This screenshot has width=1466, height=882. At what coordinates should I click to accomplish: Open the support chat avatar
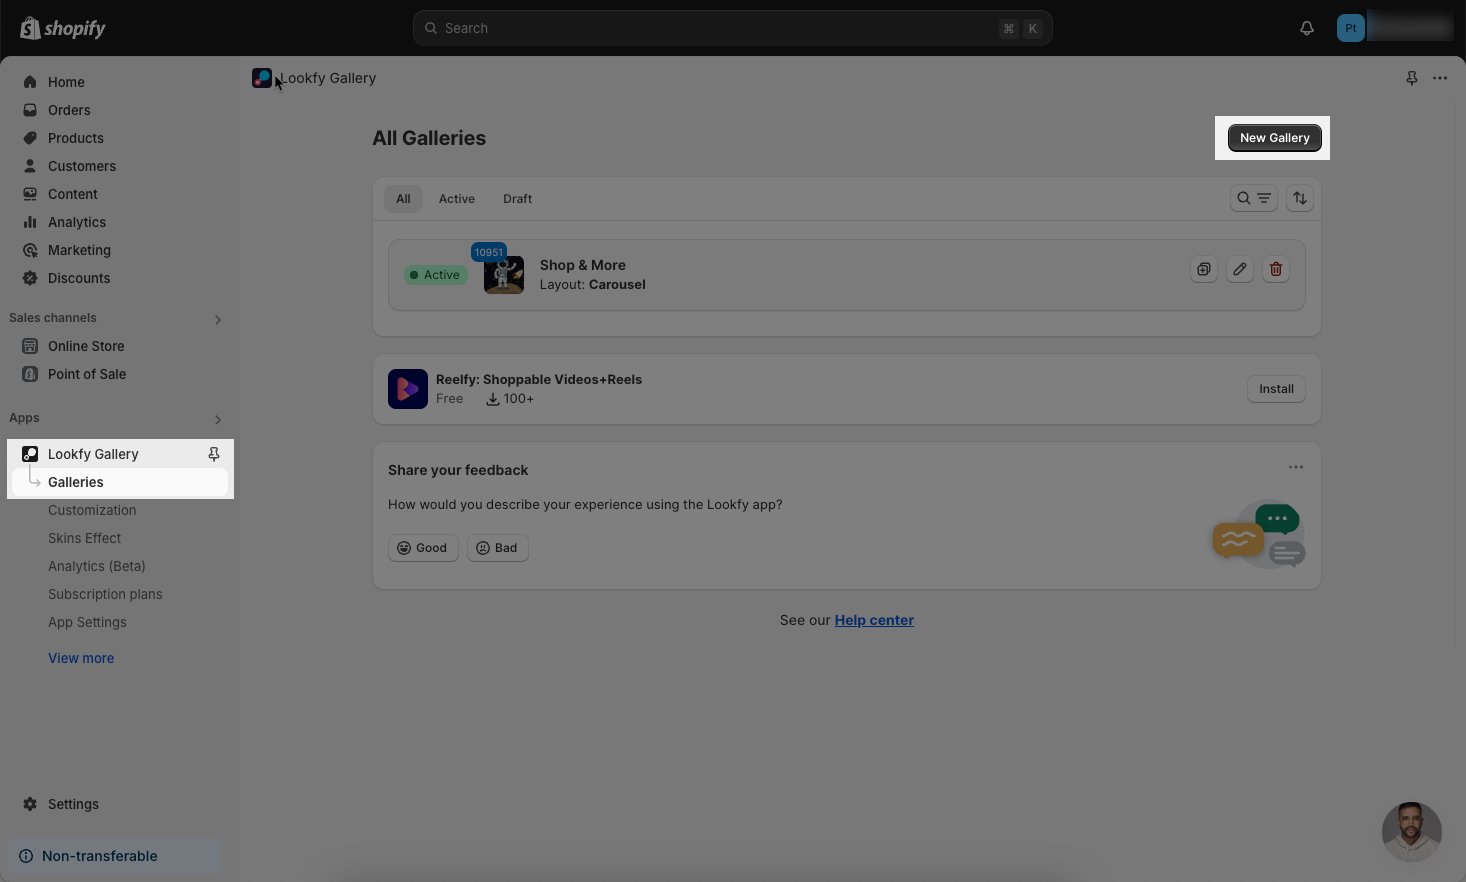tap(1411, 832)
